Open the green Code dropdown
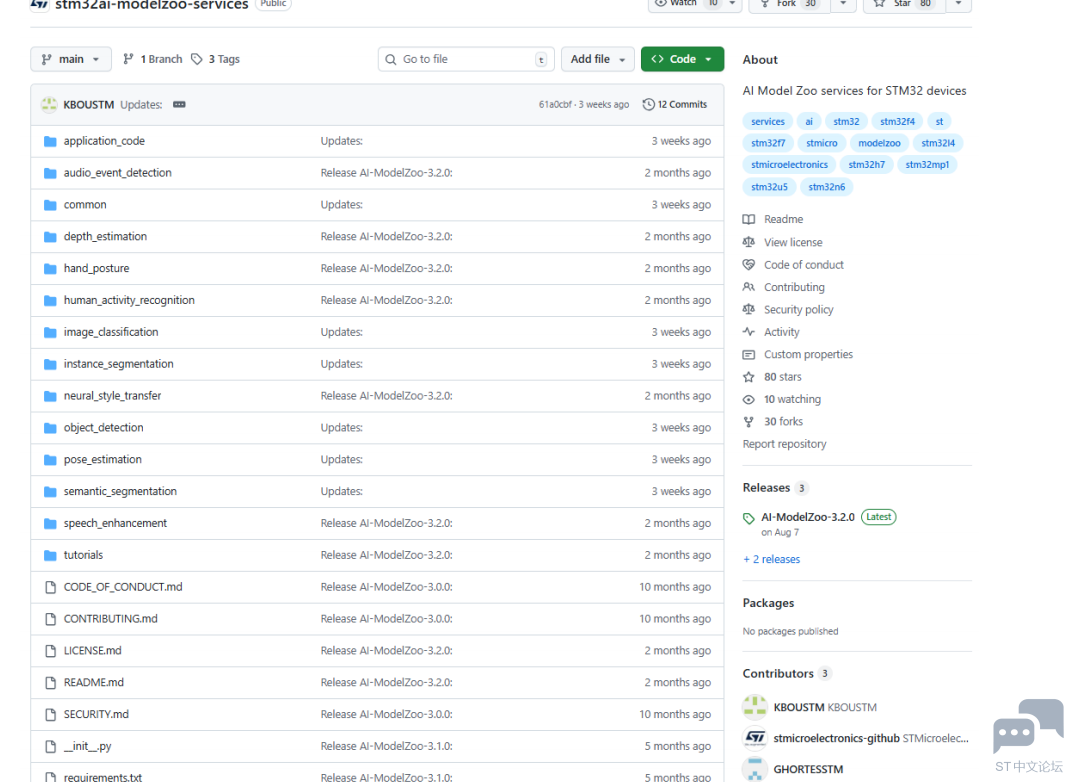This screenshot has width=1072, height=782. tap(682, 59)
